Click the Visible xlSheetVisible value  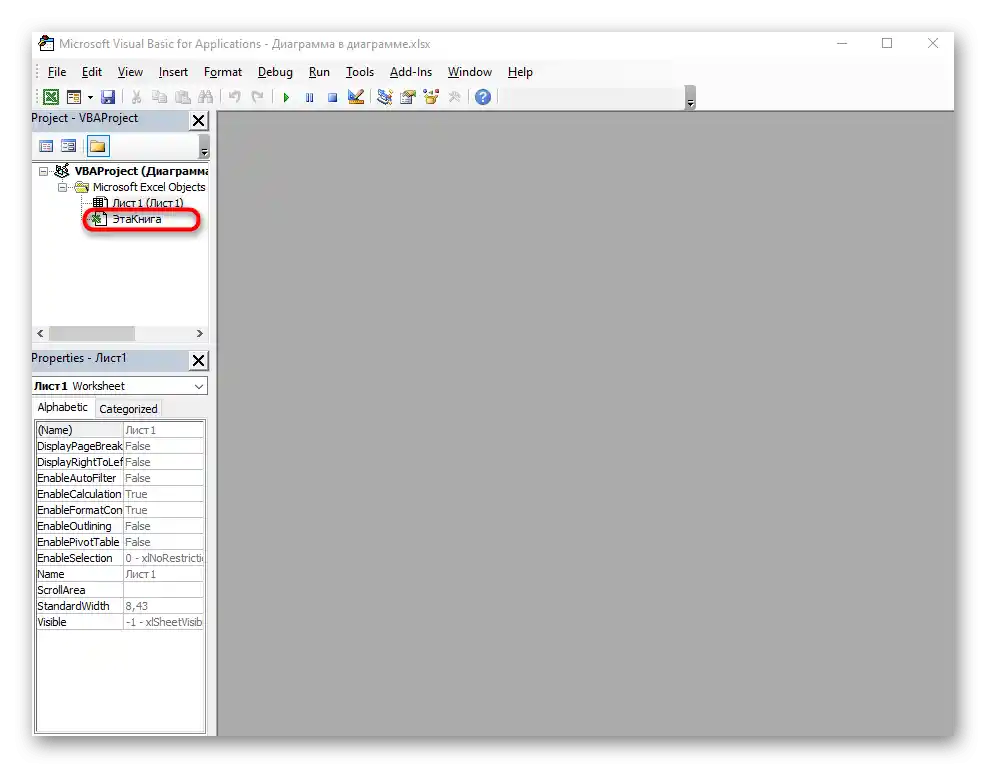point(163,622)
